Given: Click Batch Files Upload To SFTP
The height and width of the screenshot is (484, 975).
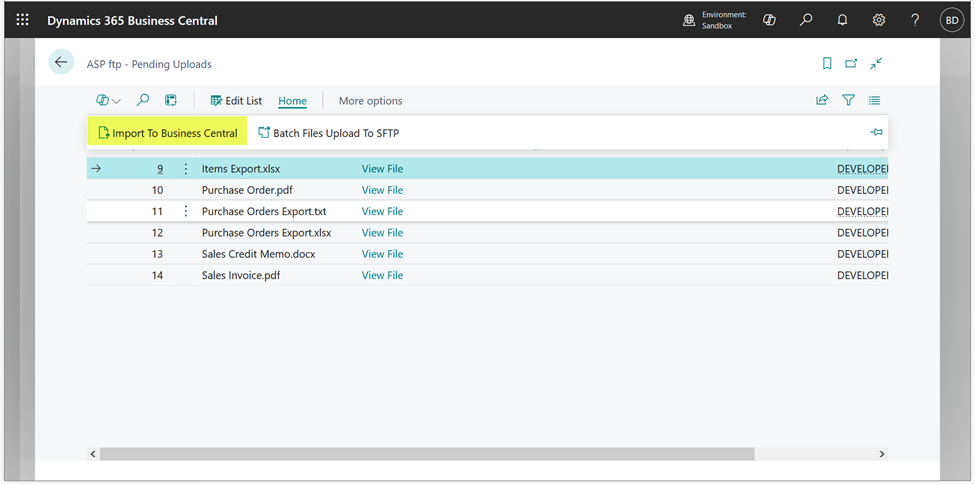Looking at the screenshot, I should click(328, 133).
